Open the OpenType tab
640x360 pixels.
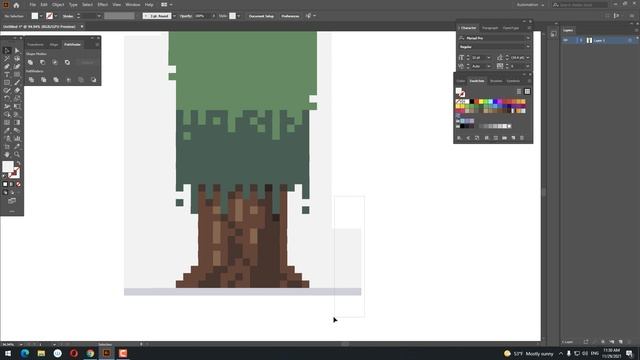(511, 28)
